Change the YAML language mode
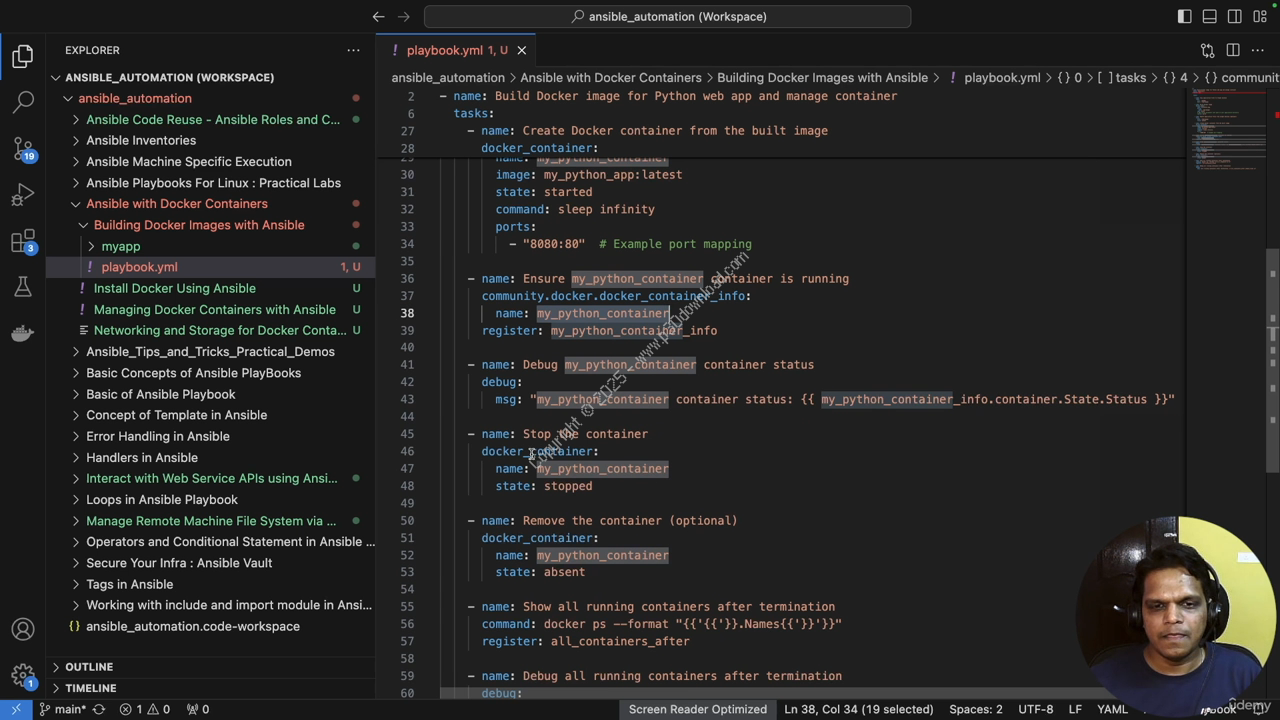The image size is (1280, 720). click(1112, 709)
